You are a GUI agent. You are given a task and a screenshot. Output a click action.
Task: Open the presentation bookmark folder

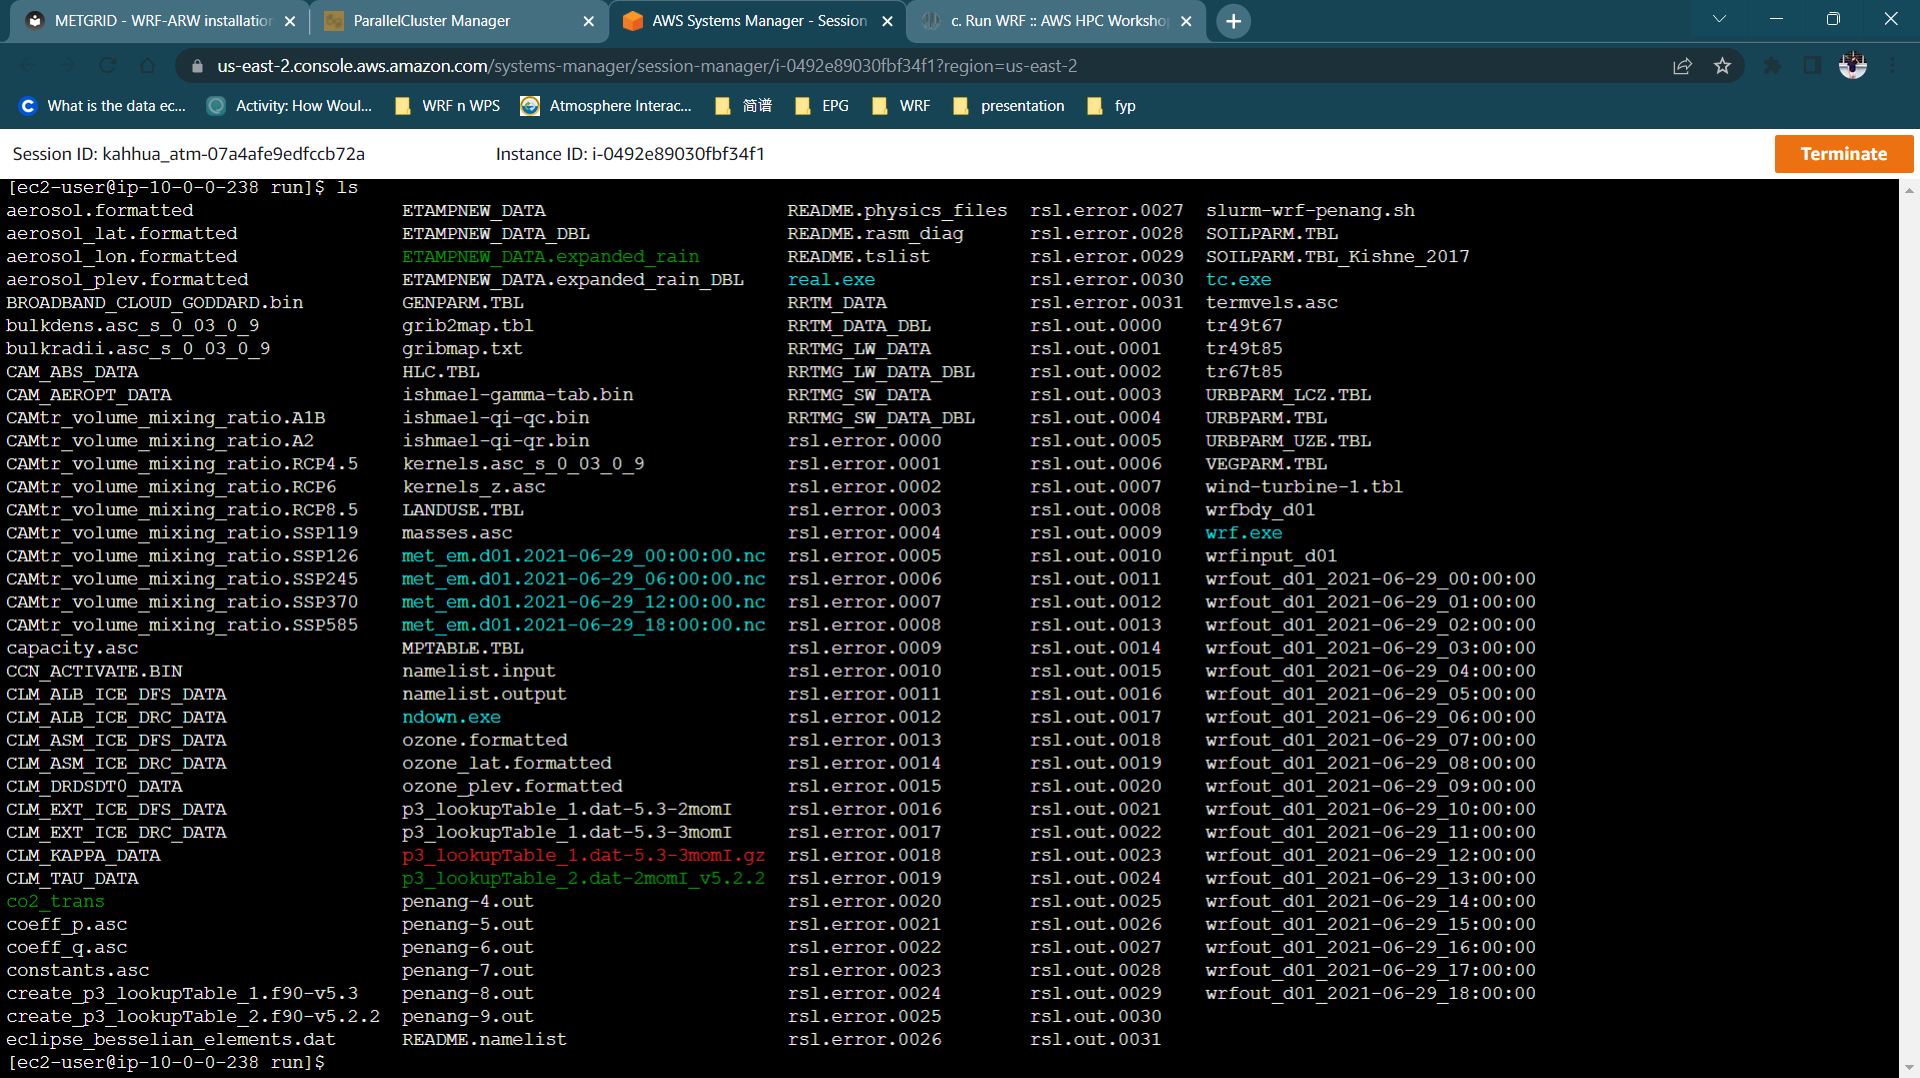pyautogui.click(x=1009, y=106)
